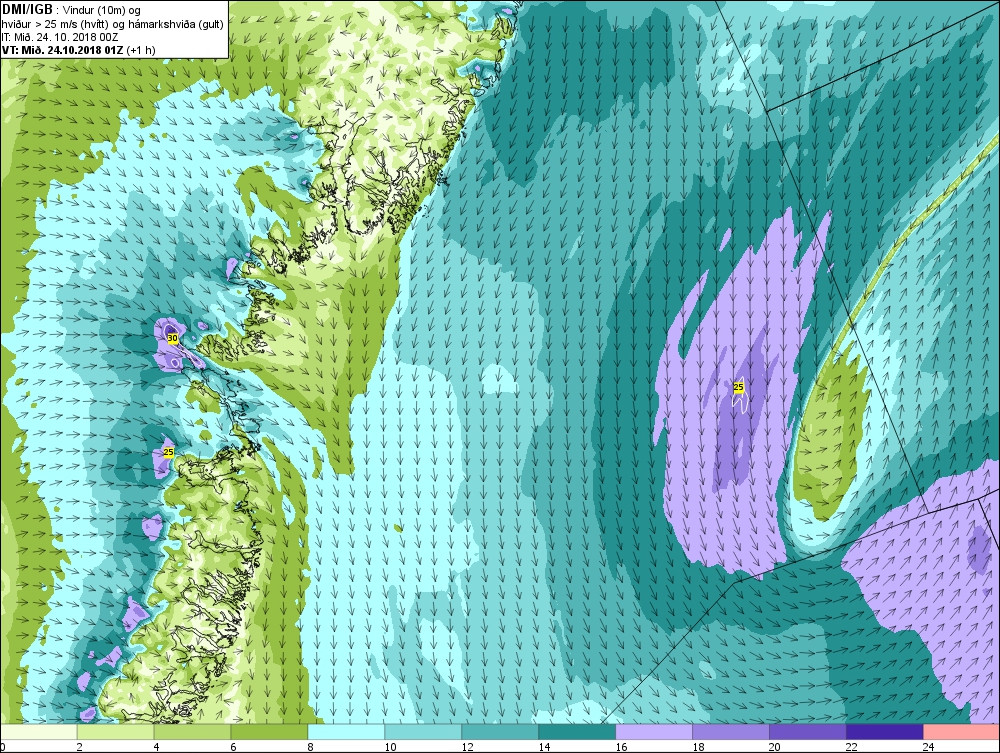The image size is (1000, 753).
Task: Select the 14–16 m/s dark teal legend swatch
Action: tap(577, 732)
